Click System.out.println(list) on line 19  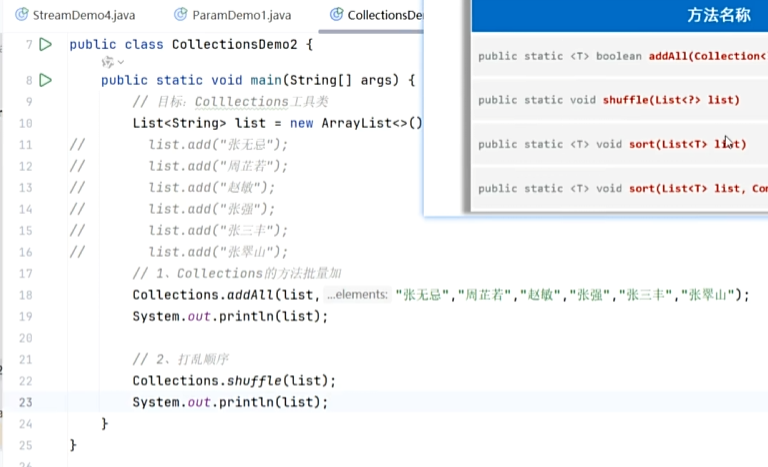(230, 317)
